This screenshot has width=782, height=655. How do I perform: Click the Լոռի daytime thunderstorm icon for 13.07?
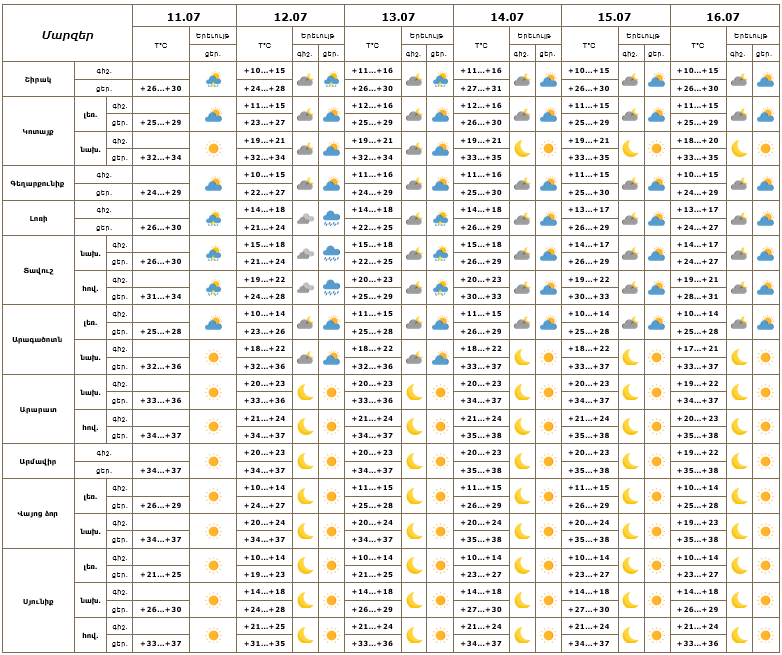coord(440,218)
